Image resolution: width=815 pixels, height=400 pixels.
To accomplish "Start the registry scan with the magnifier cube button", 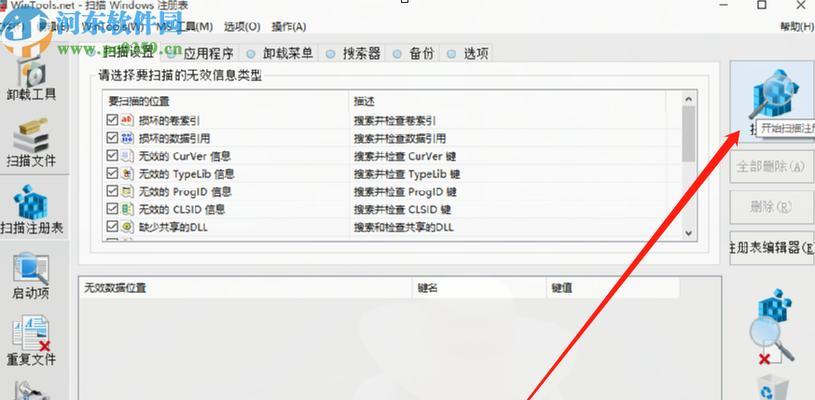I will pyautogui.click(x=772, y=100).
